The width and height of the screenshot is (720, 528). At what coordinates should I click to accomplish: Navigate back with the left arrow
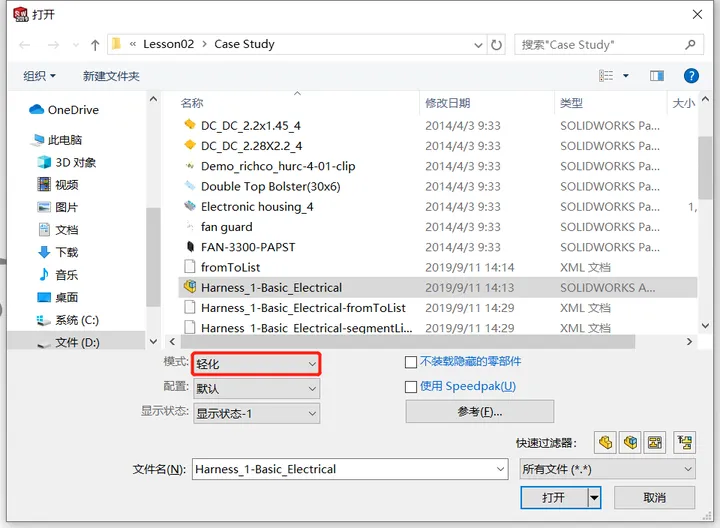(x=25, y=45)
